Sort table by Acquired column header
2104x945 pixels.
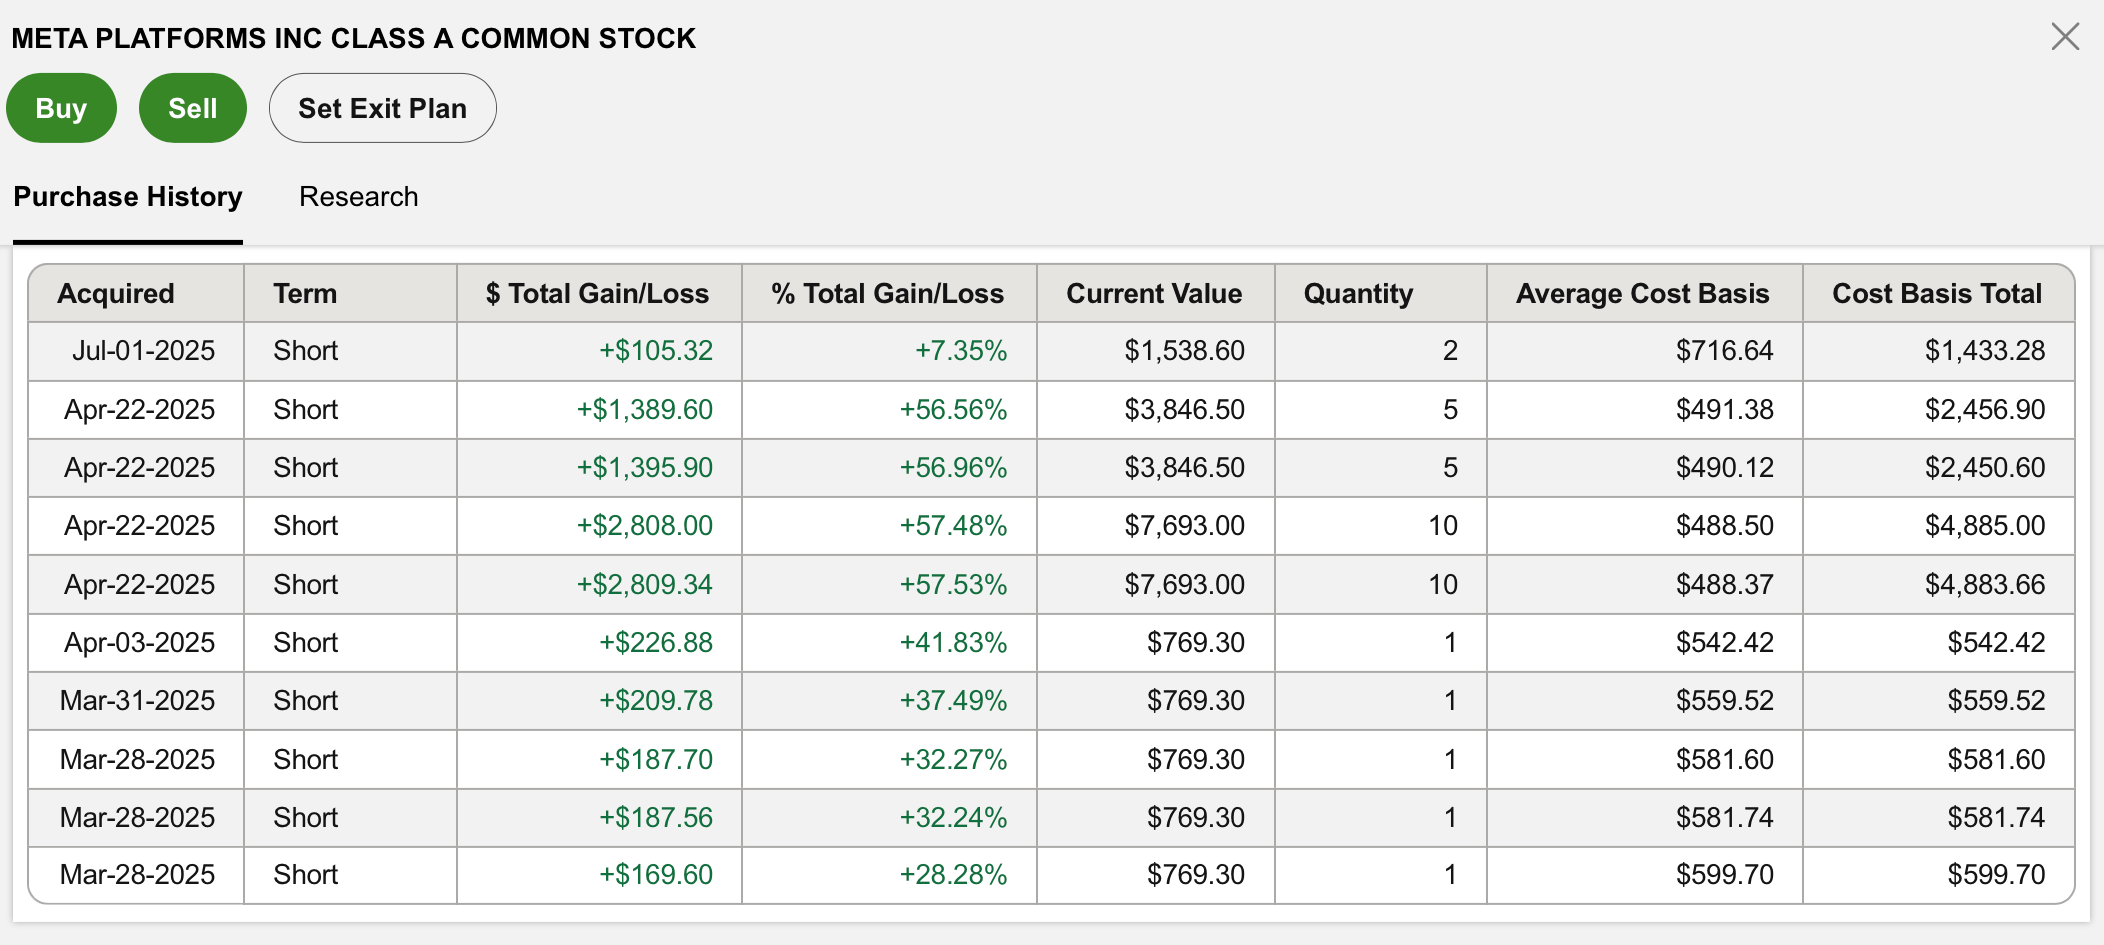point(116,294)
